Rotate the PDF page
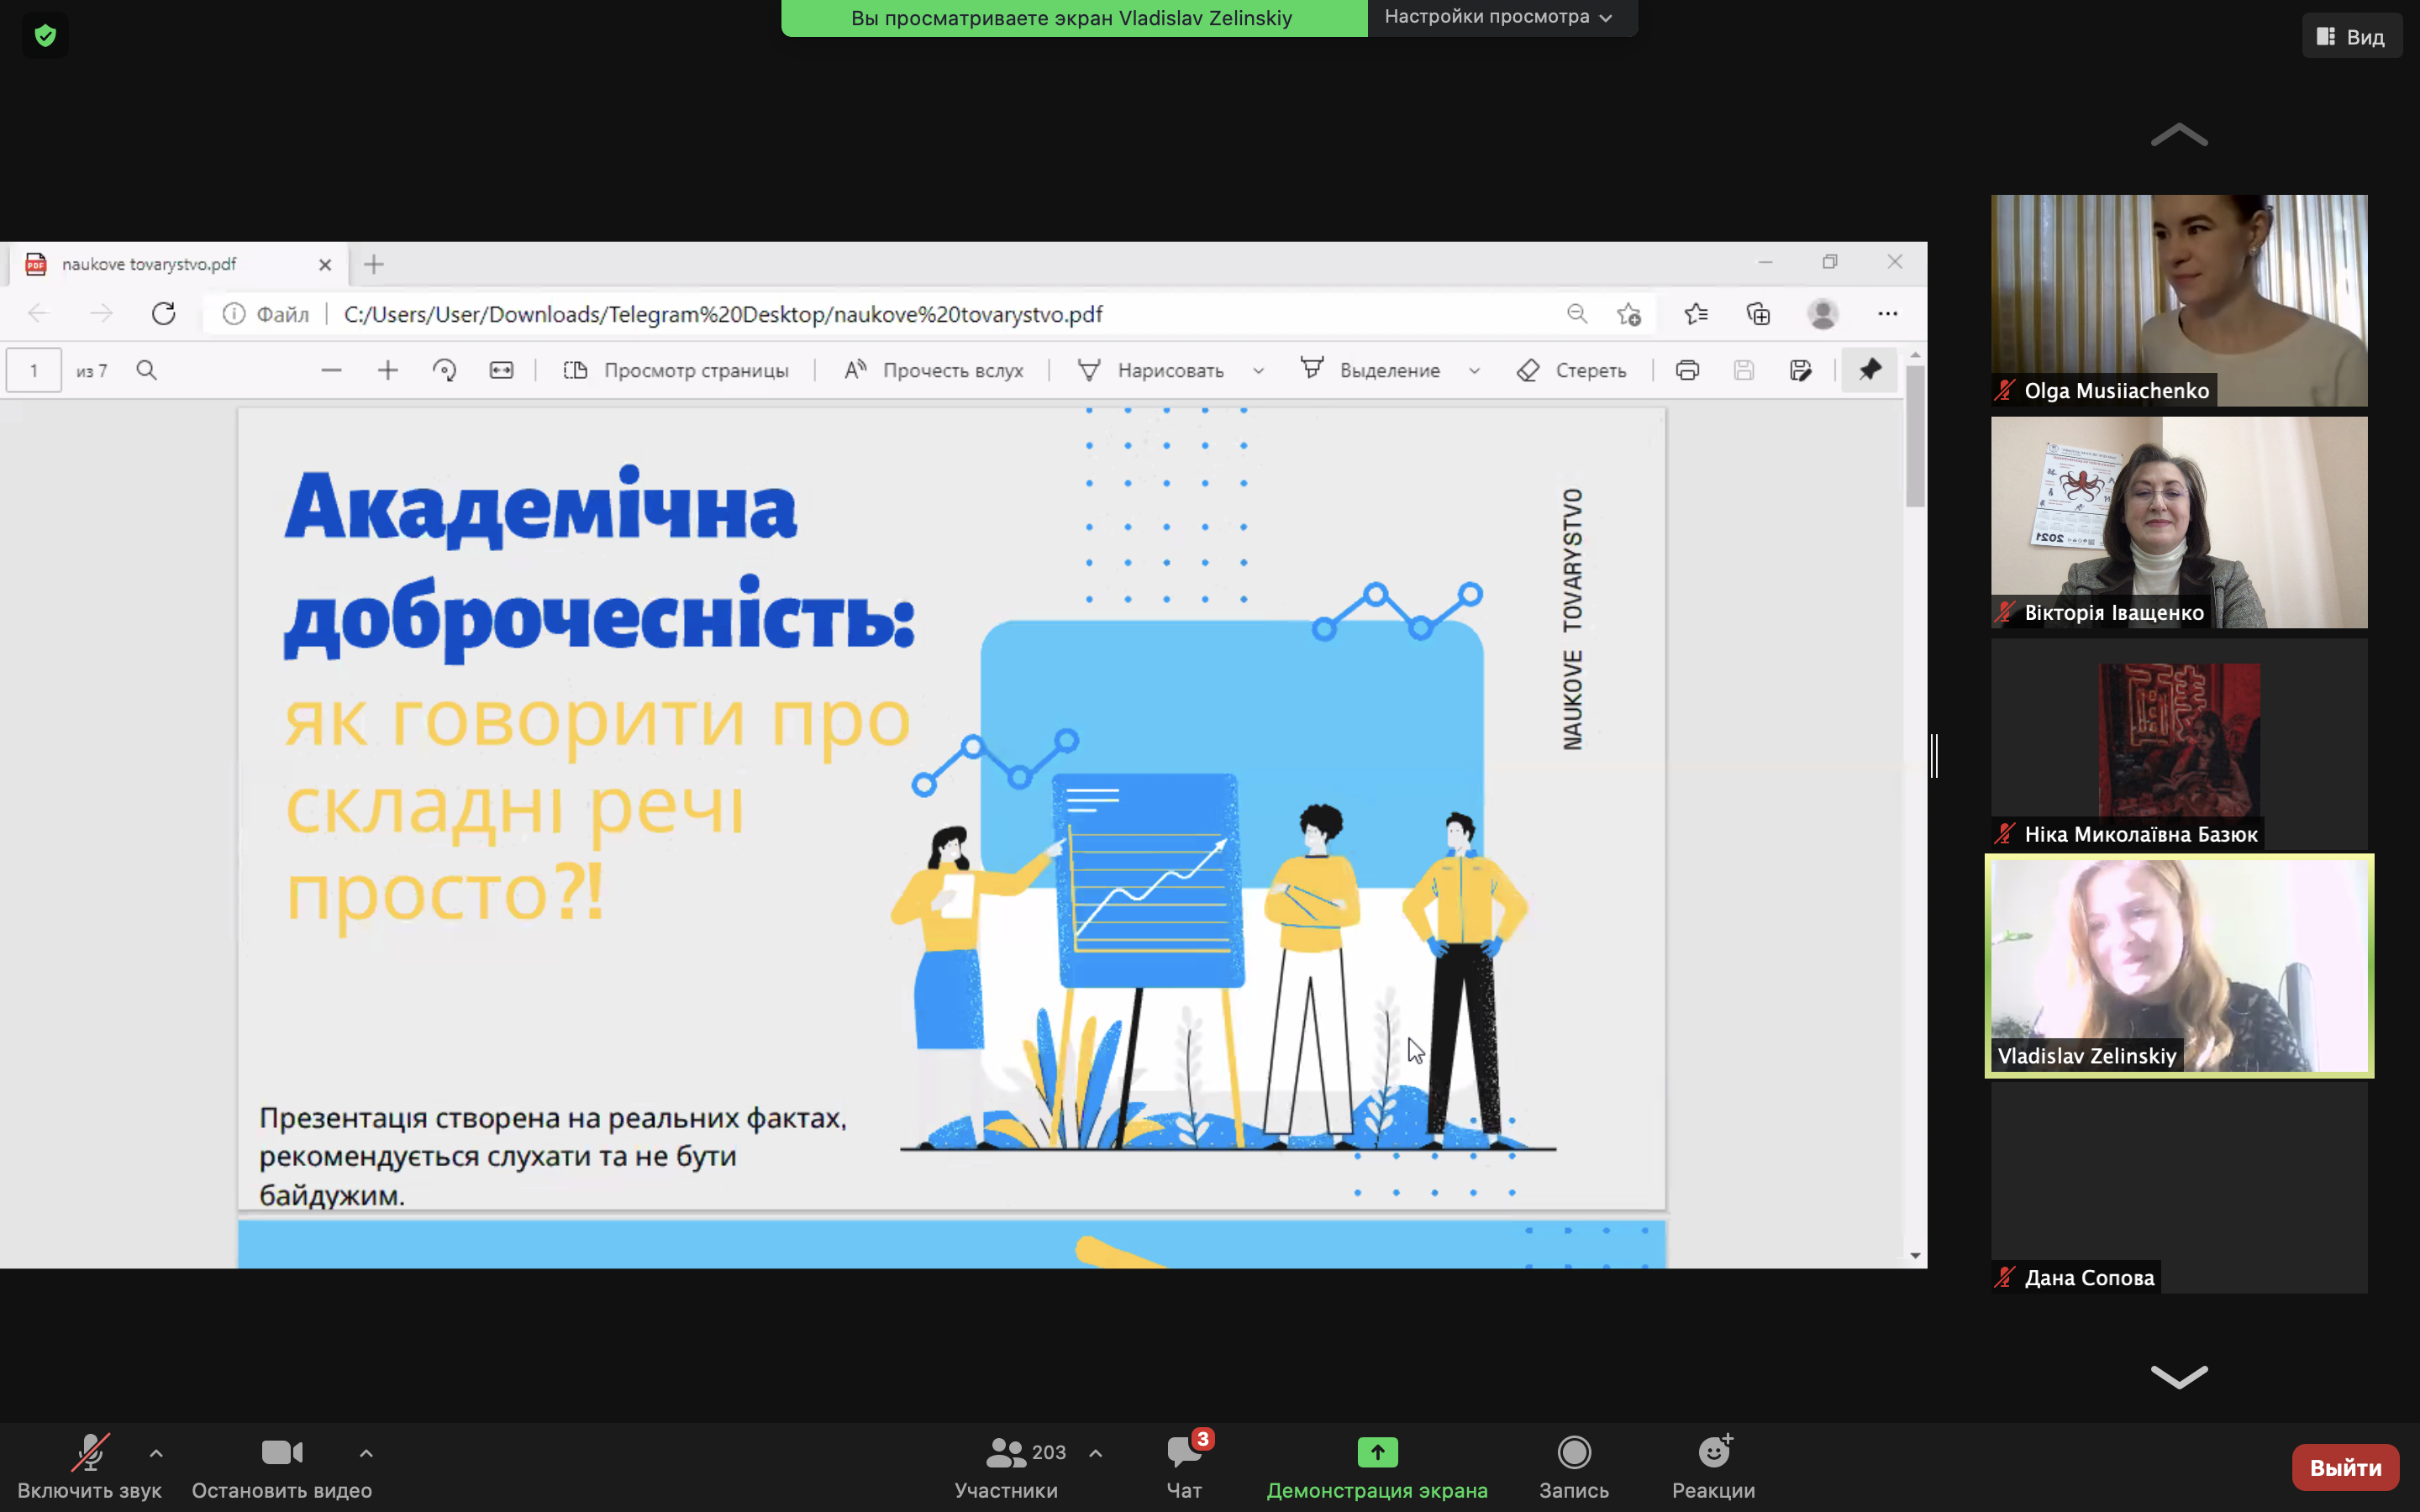Image resolution: width=2420 pixels, height=1512 pixels. (x=444, y=370)
